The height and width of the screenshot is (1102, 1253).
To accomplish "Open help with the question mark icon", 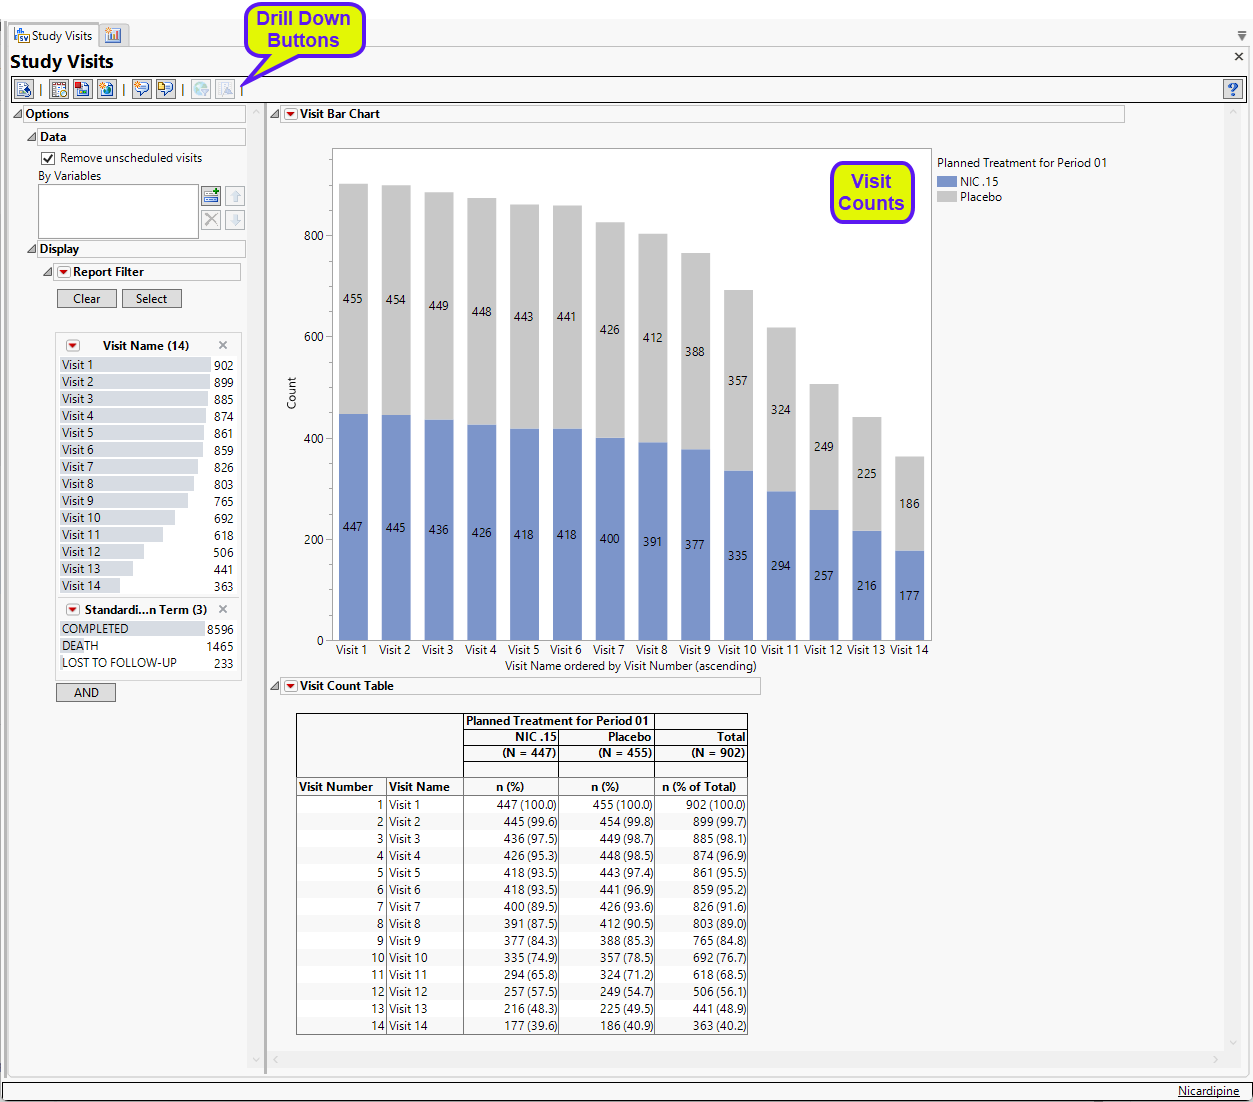I will click(1233, 89).
